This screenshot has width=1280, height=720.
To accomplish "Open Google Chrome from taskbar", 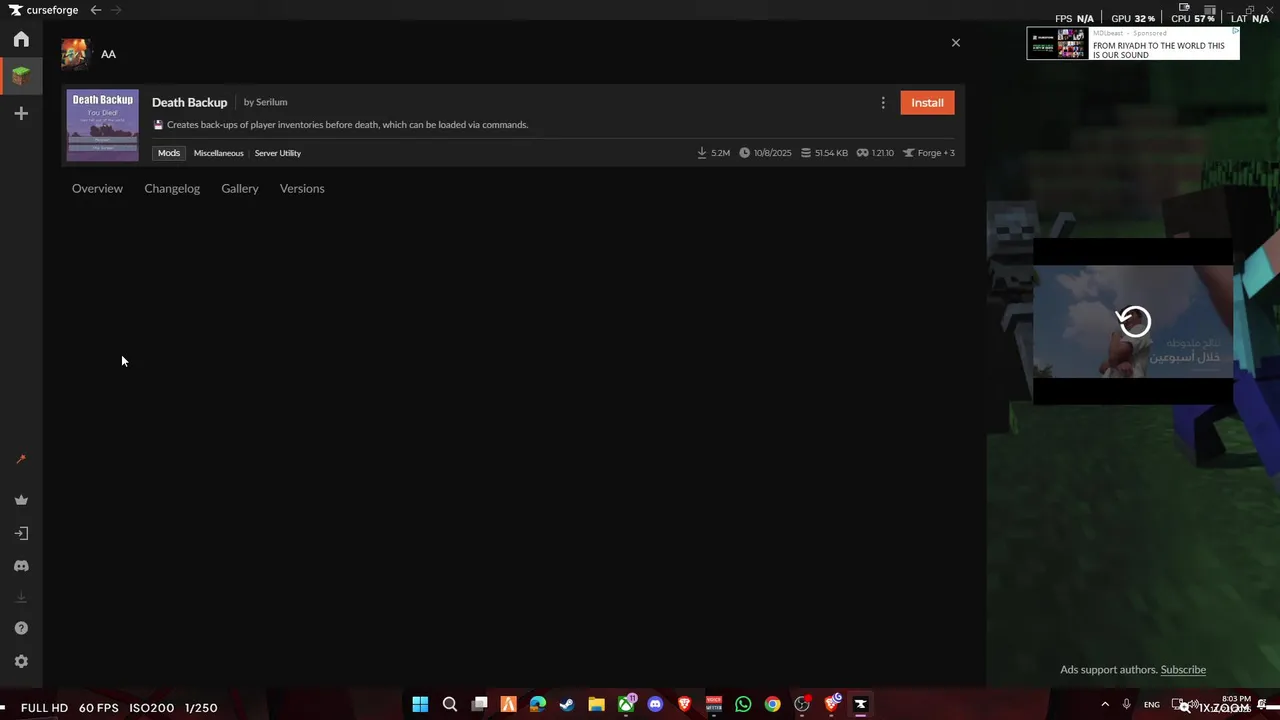I will click(x=772, y=704).
